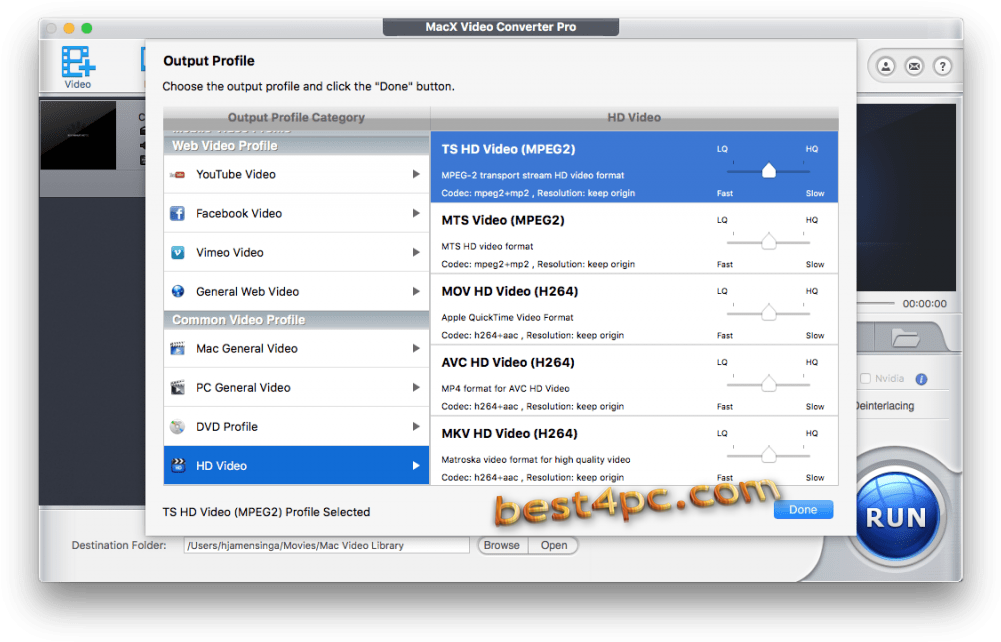Screen dimensions: 1001x642
Task: Adjust AVC HD Video quality slider
Action: pos(769,384)
